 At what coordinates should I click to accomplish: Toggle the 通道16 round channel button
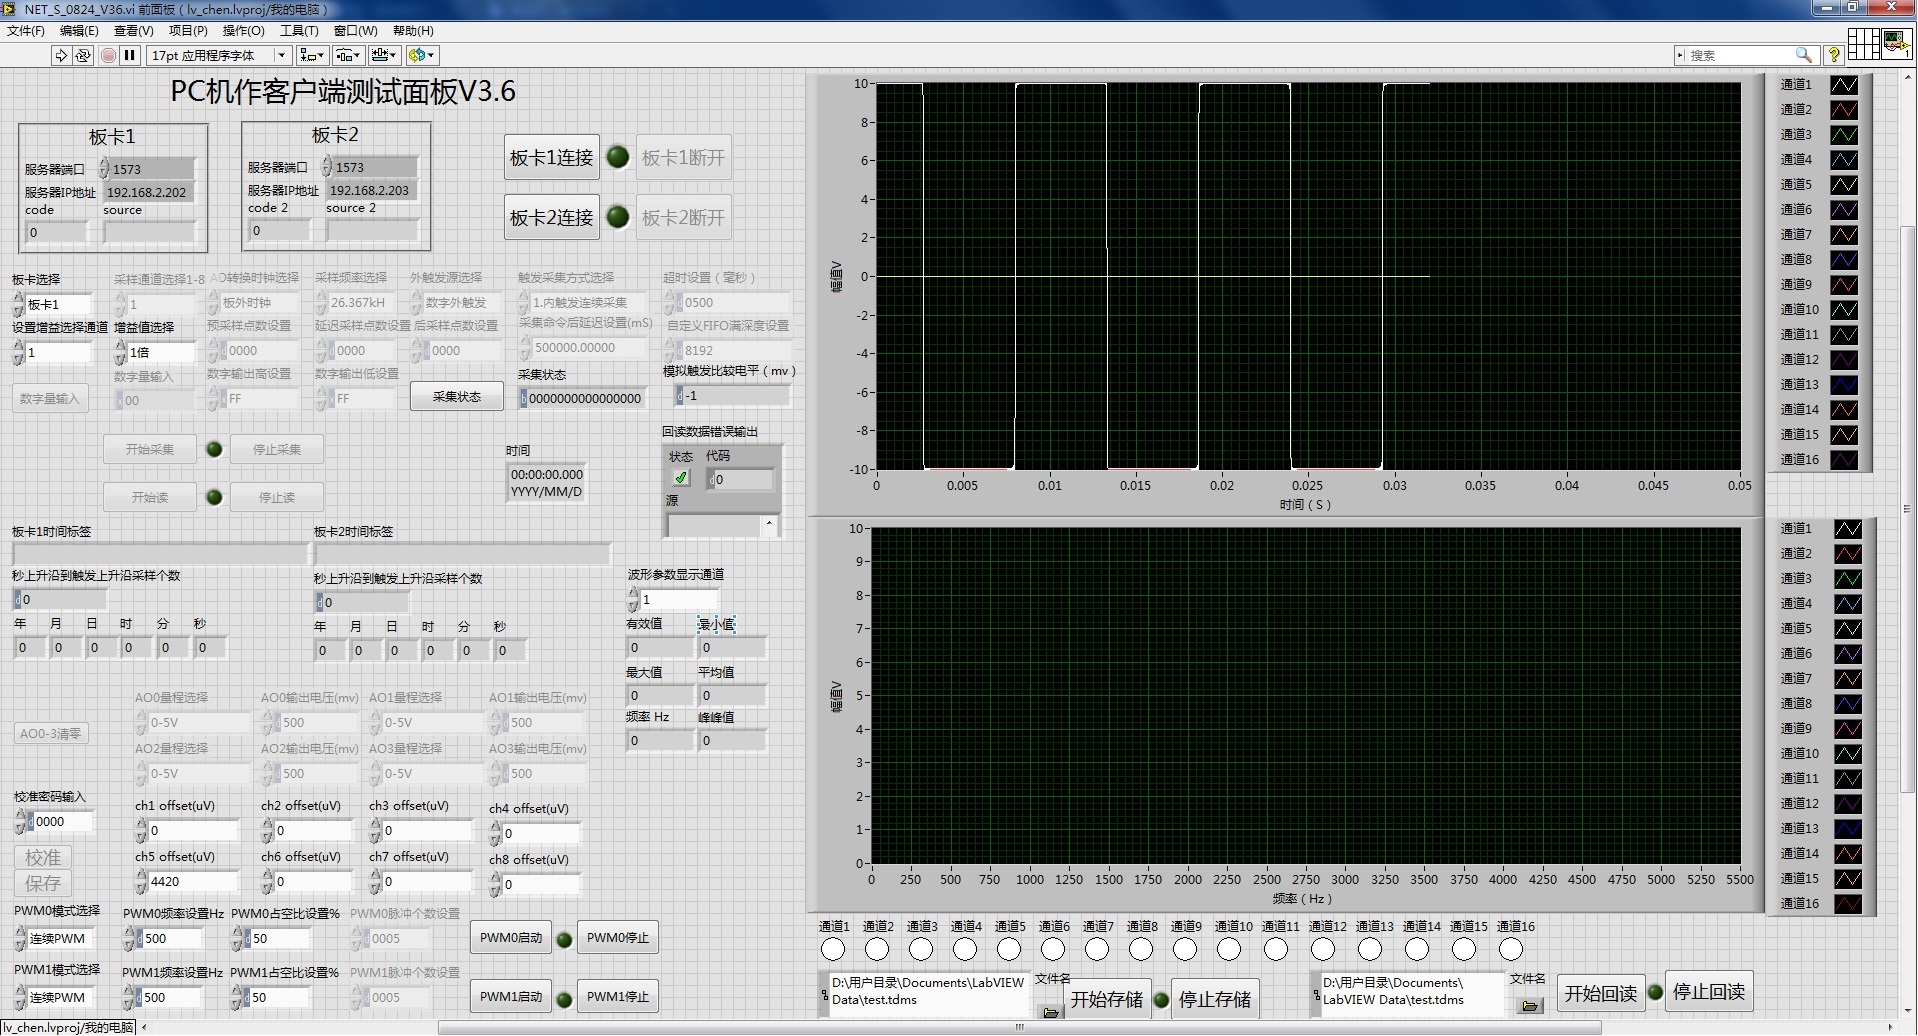coord(1511,949)
